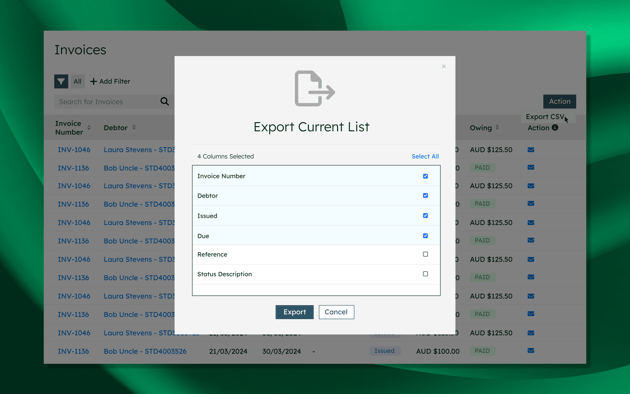Viewport: 630px width, 394px height.
Task: Click the 21/03/2024 issued date cell
Action: 228,351
